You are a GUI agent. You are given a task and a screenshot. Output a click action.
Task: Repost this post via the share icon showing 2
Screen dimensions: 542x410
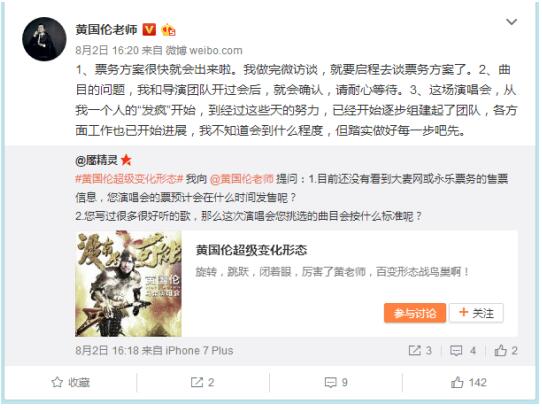point(203,382)
